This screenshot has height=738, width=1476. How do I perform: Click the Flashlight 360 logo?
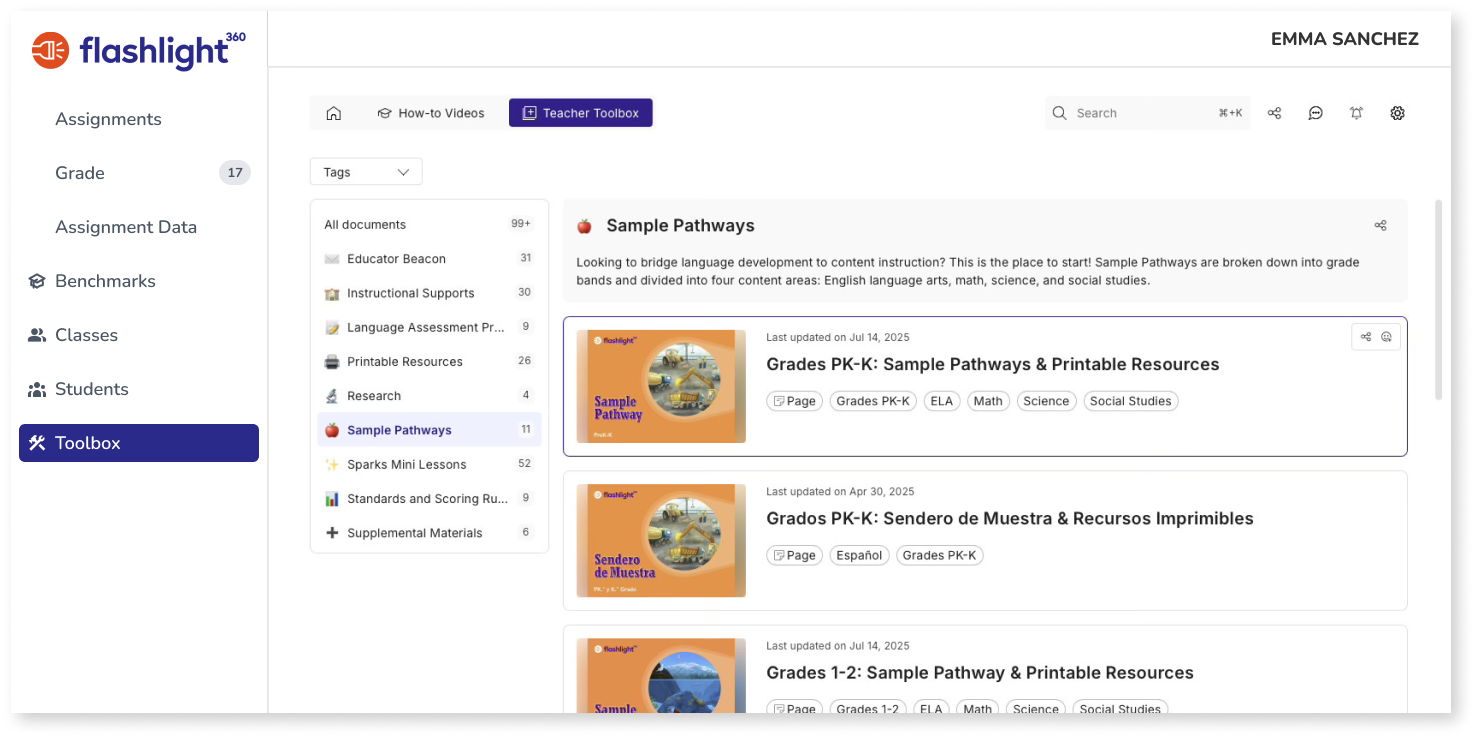point(138,50)
